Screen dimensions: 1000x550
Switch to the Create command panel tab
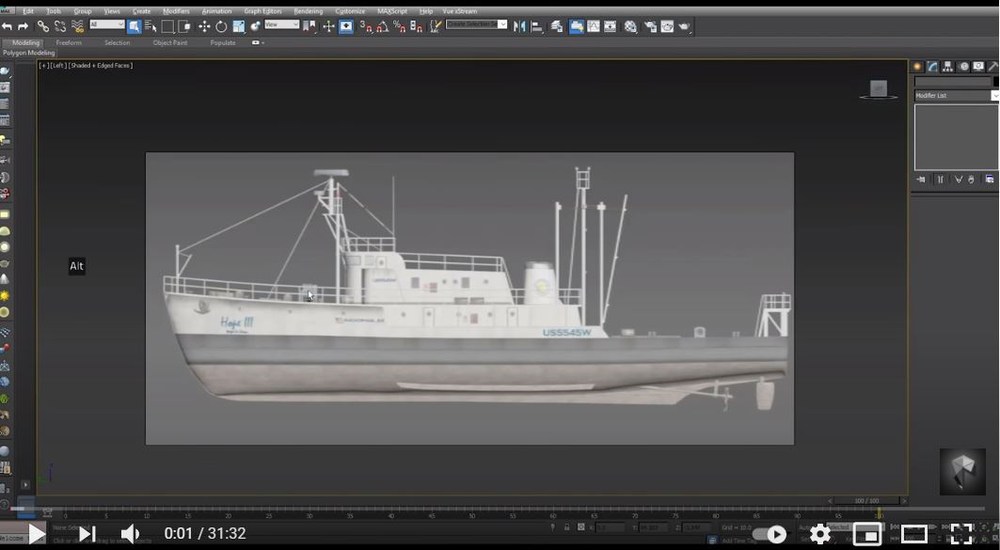click(x=918, y=66)
